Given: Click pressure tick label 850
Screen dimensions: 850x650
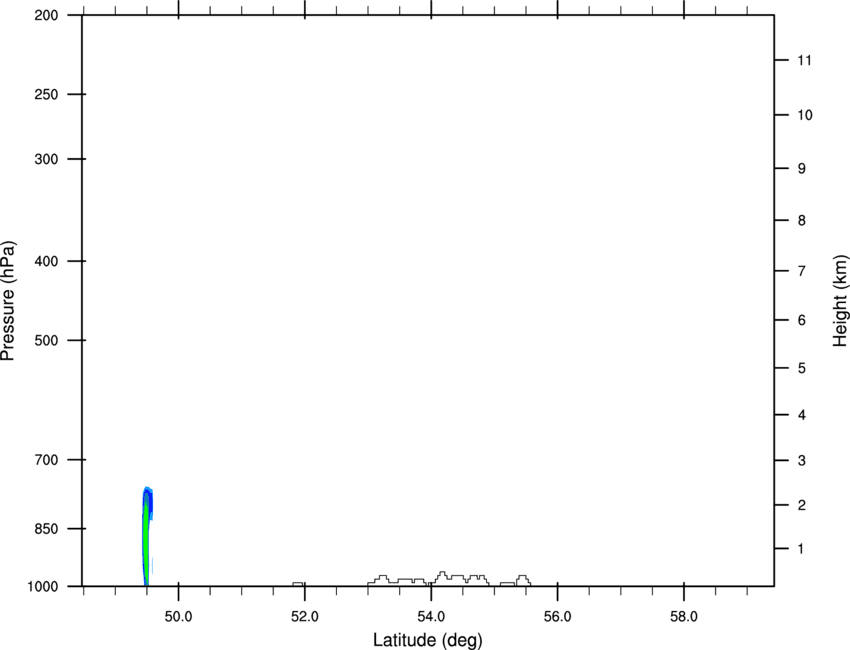Looking at the screenshot, I should (x=46, y=529).
